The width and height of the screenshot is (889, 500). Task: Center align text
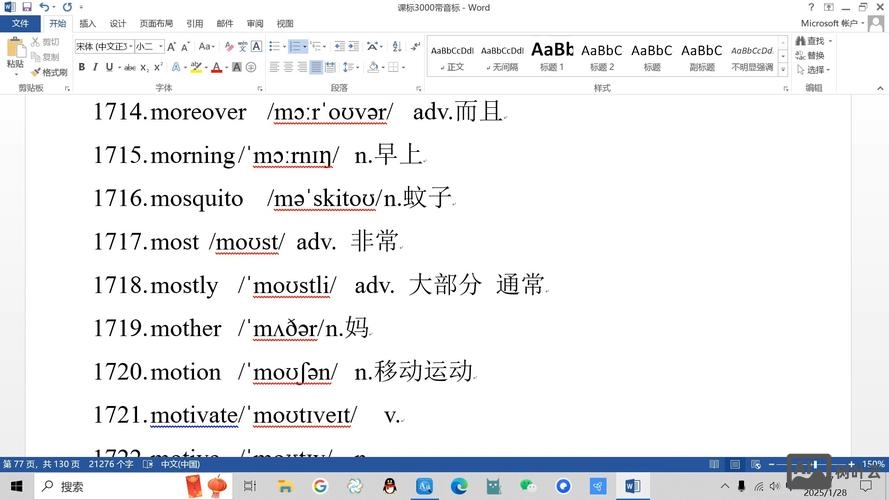click(x=288, y=67)
